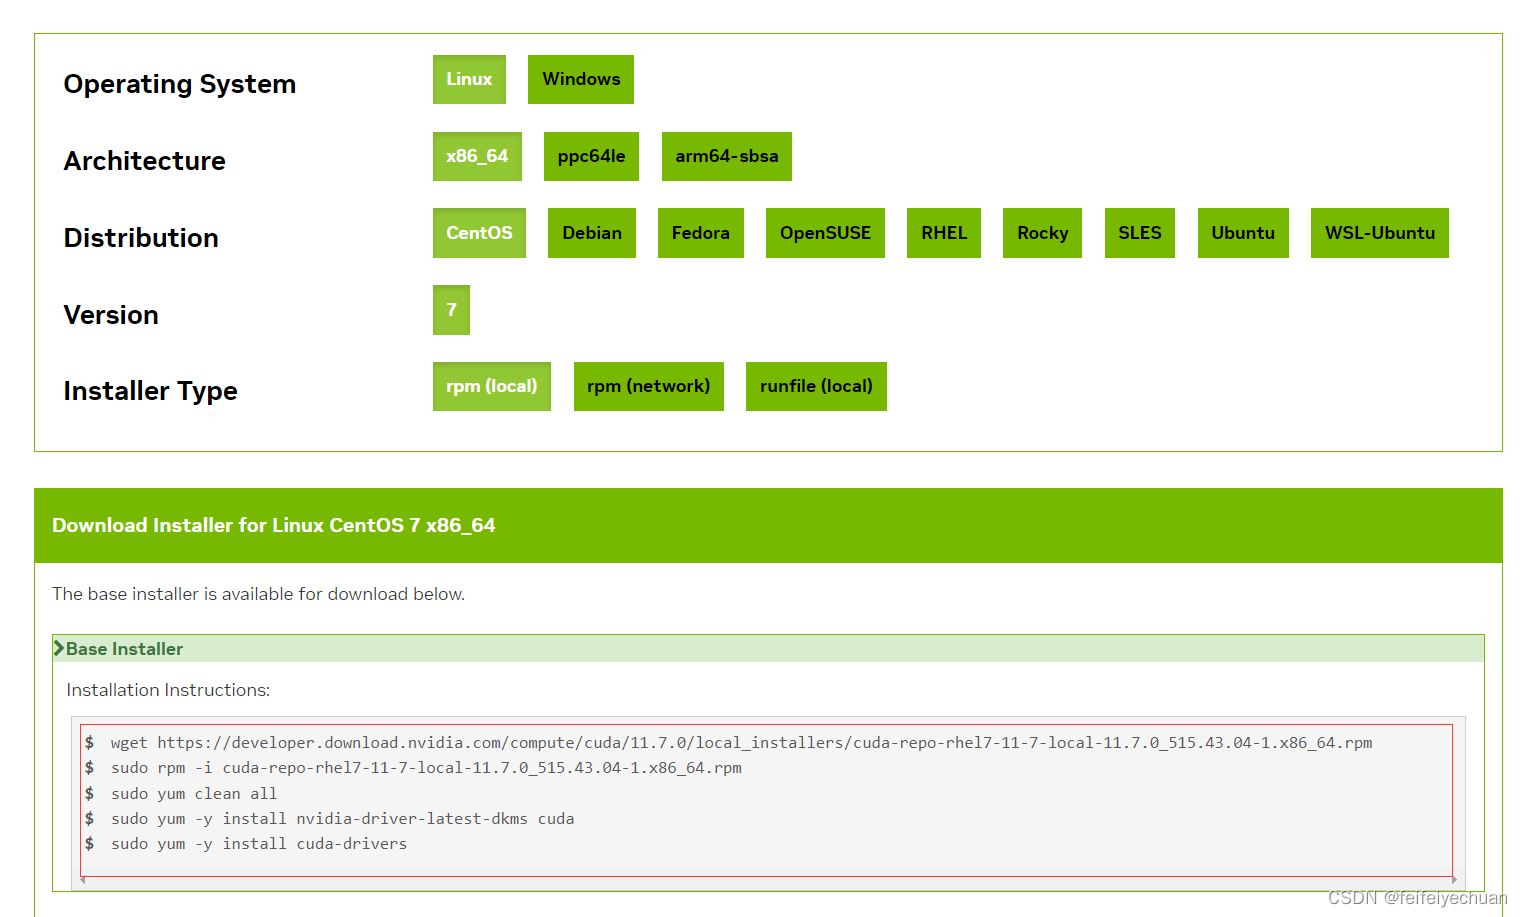This screenshot has height=917, width=1522.
Task: Select x86_64 architecture
Action: [477, 156]
